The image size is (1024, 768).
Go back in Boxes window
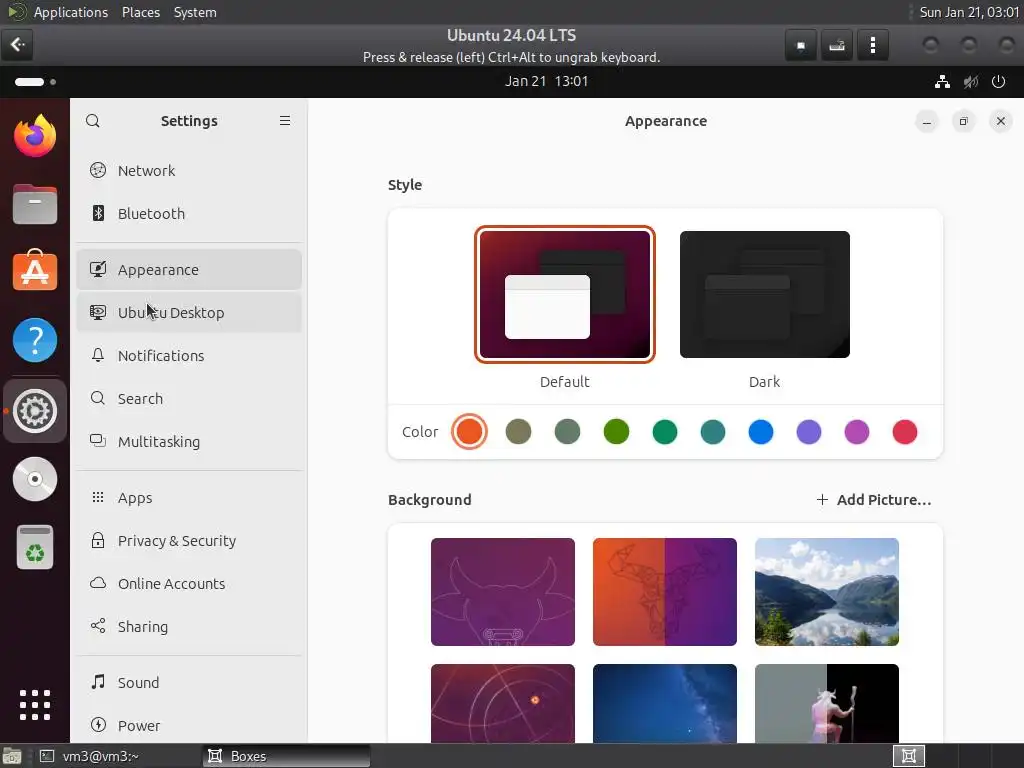(17, 44)
